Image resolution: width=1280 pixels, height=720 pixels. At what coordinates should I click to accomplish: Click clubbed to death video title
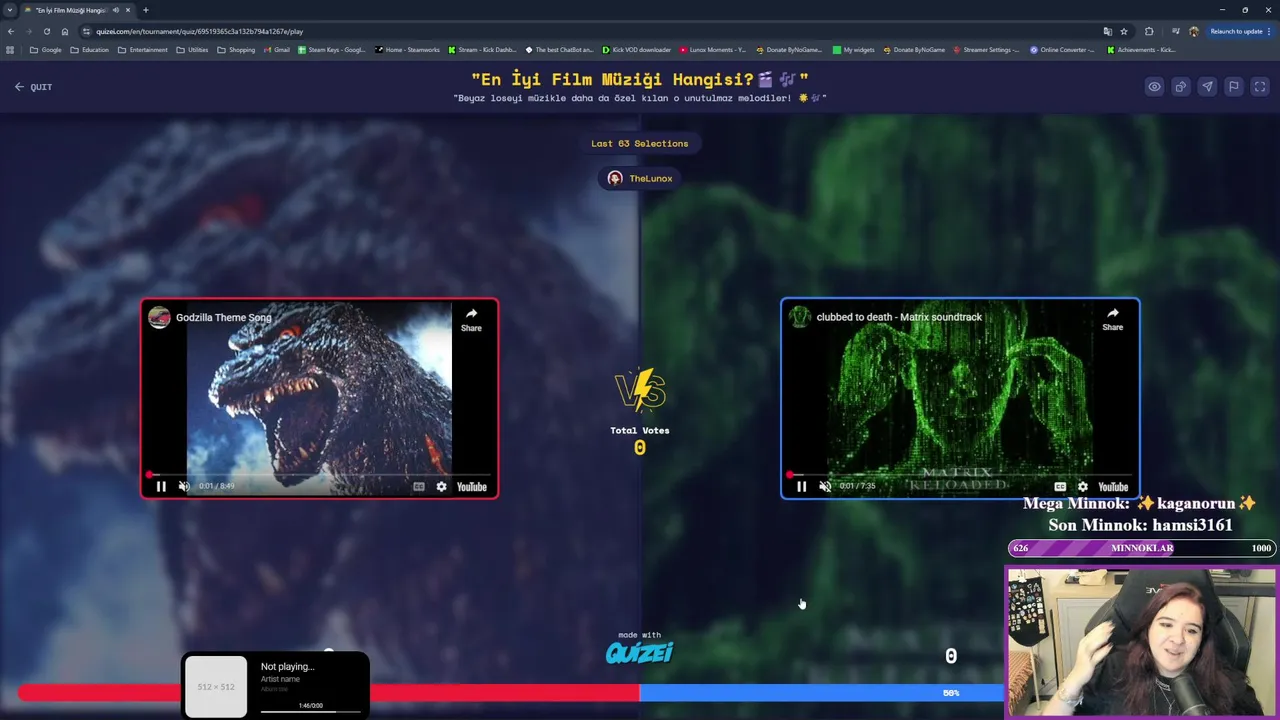tap(899, 317)
